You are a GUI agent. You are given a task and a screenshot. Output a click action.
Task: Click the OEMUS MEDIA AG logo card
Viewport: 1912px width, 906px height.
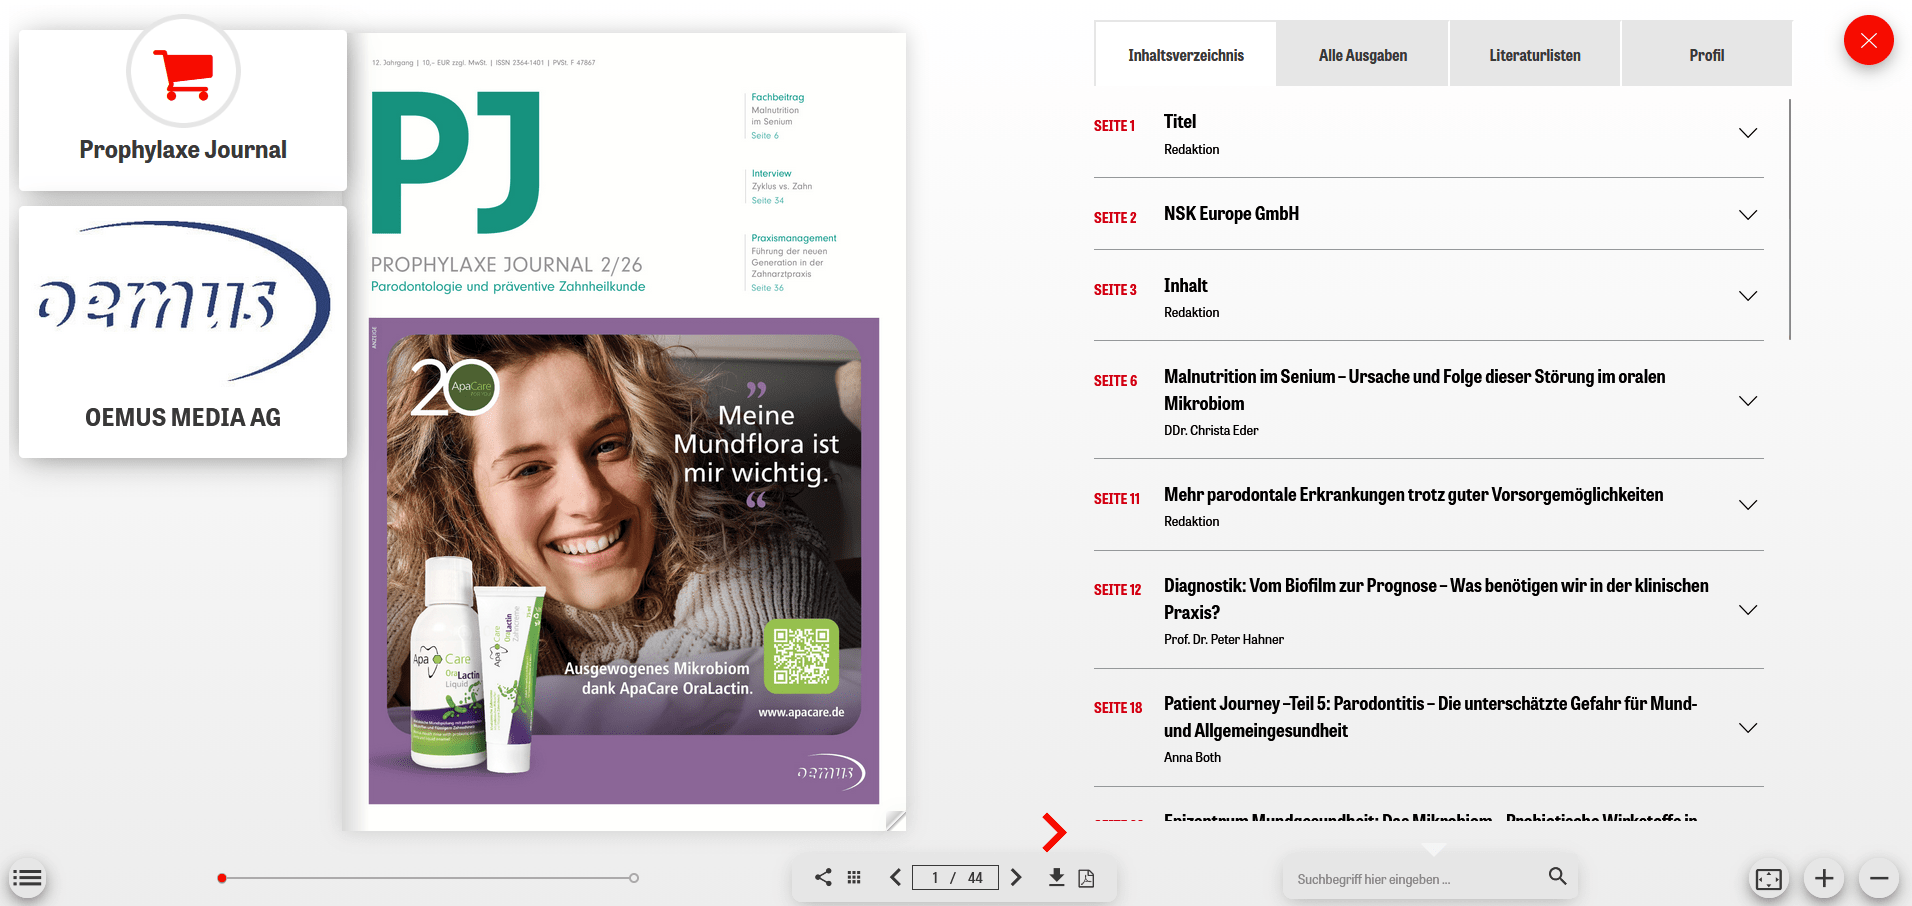(x=183, y=332)
